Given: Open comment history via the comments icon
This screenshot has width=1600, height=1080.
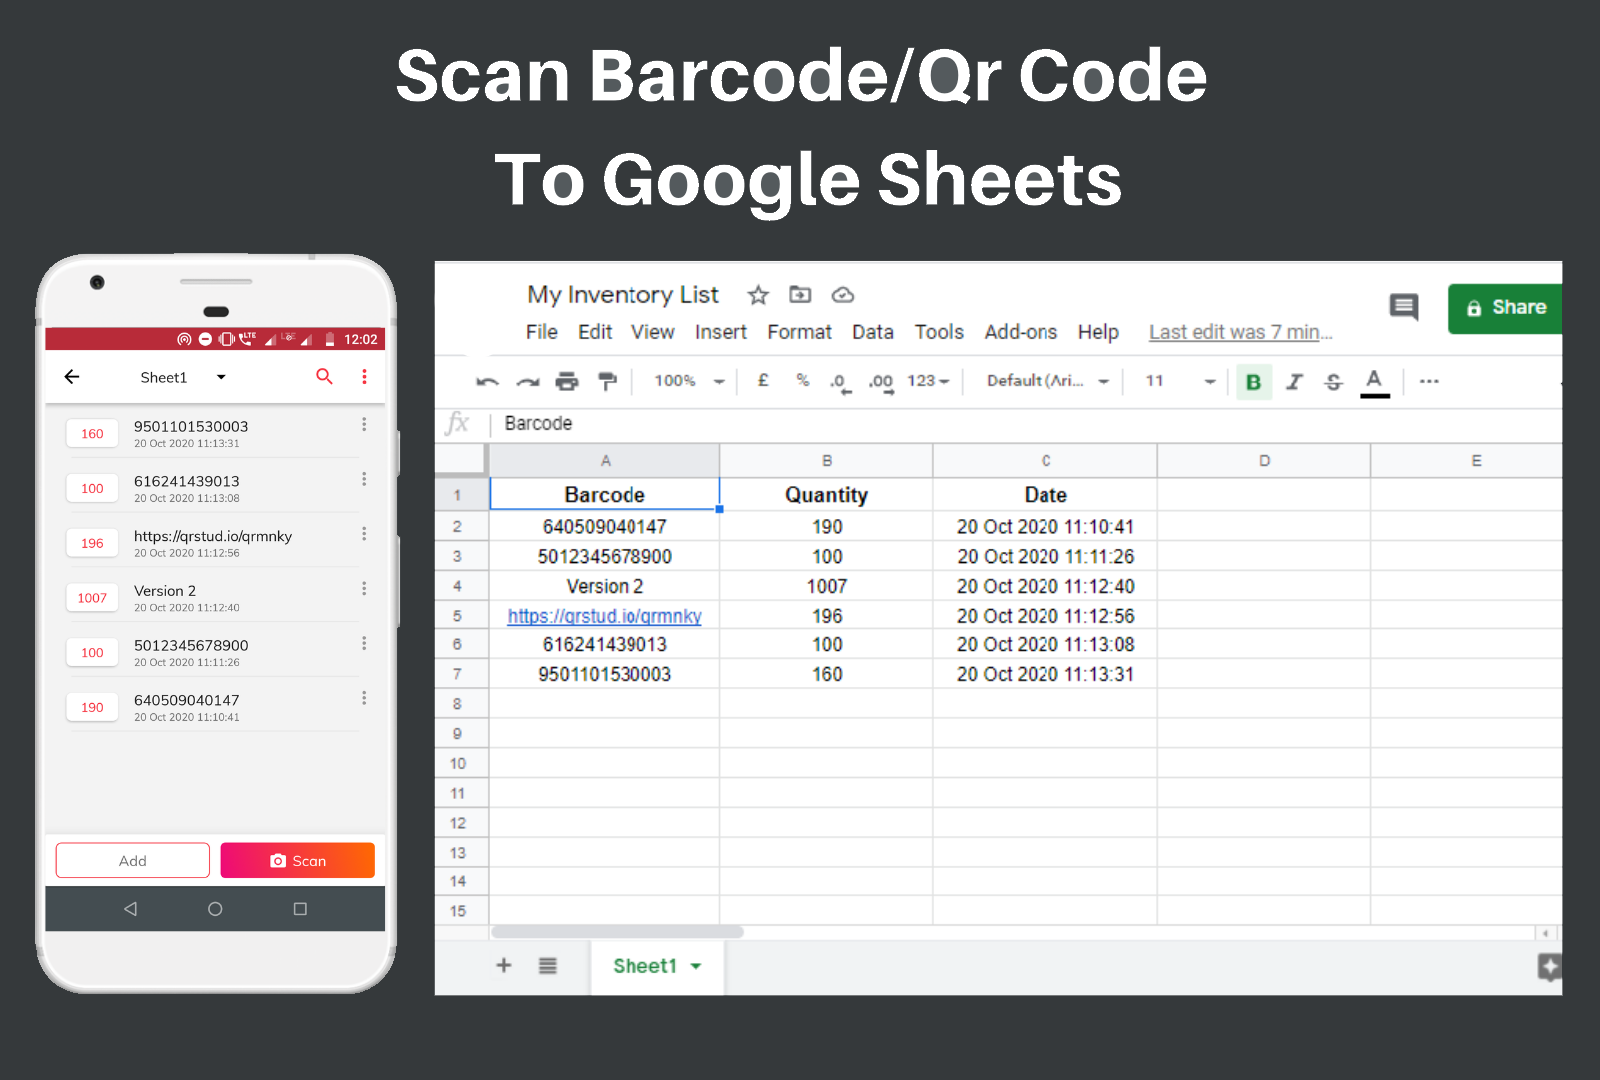Looking at the screenshot, I should coord(1404,307).
